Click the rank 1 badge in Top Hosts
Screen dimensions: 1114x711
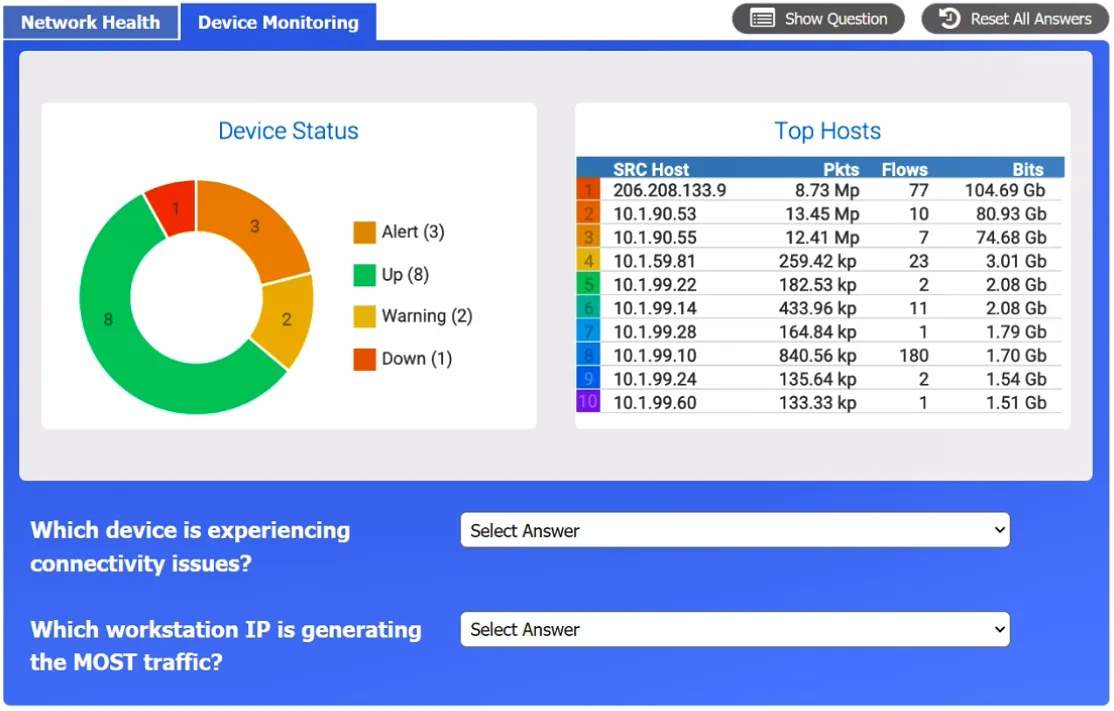588,190
